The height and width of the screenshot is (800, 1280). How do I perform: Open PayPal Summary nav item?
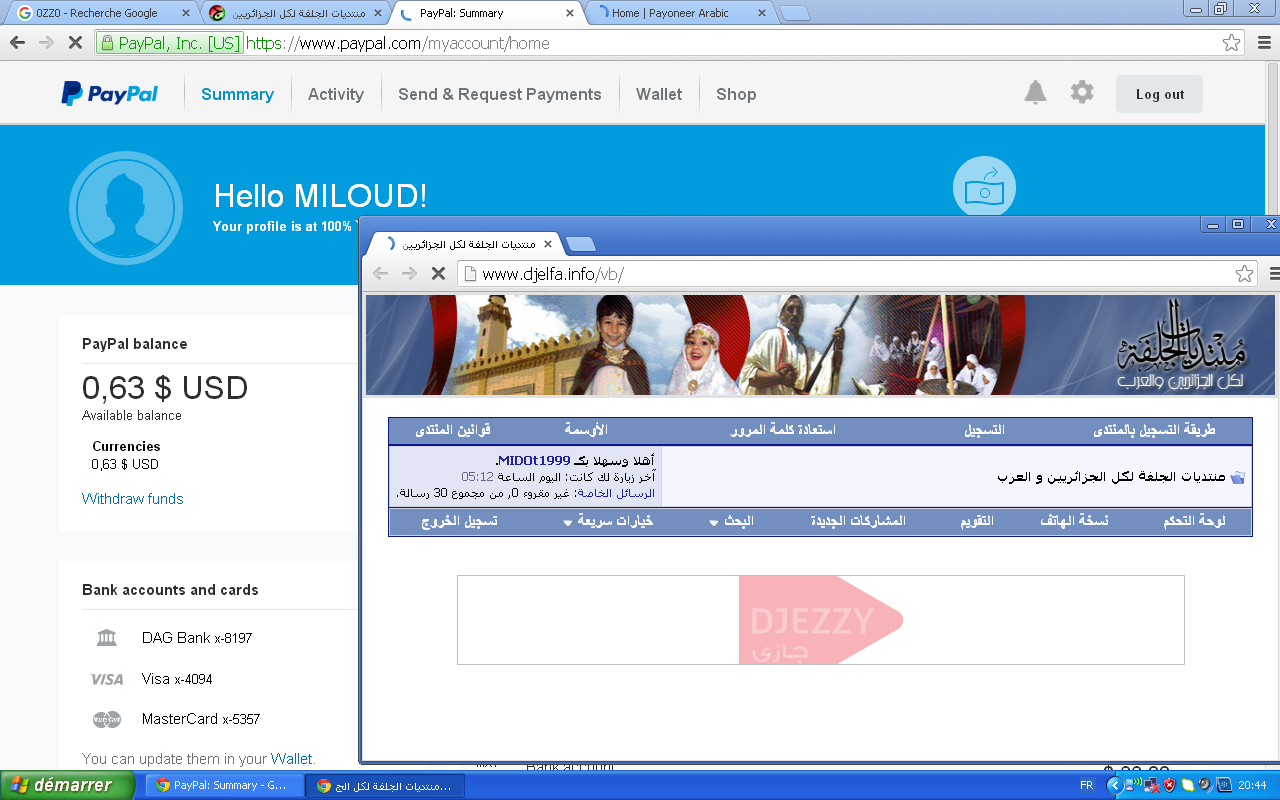(x=237, y=94)
